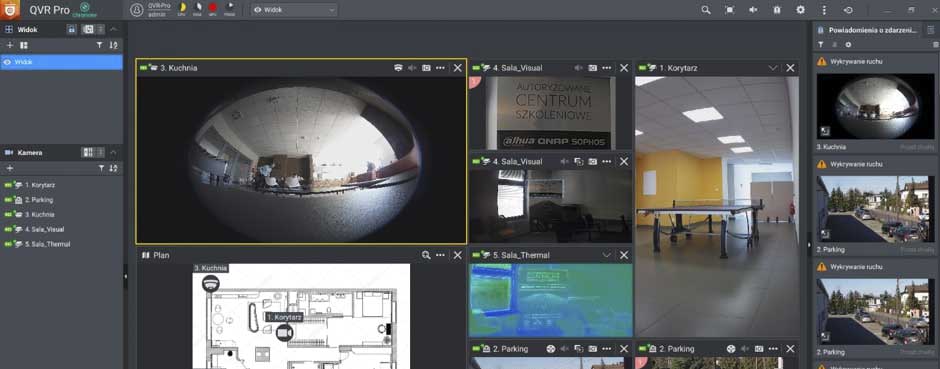Toggle fullscreen view from top toolbar
Screen dimensions: 940x369
[729, 10]
